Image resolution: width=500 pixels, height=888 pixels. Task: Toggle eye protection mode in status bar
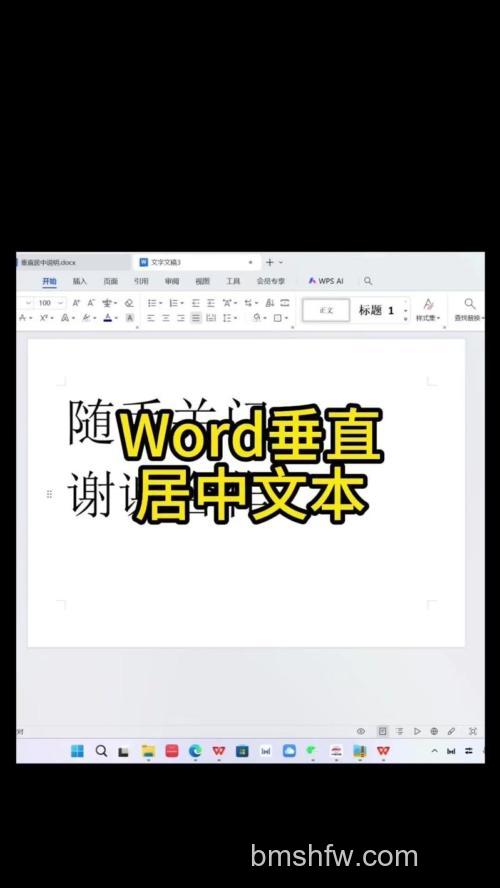click(x=361, y=731)
